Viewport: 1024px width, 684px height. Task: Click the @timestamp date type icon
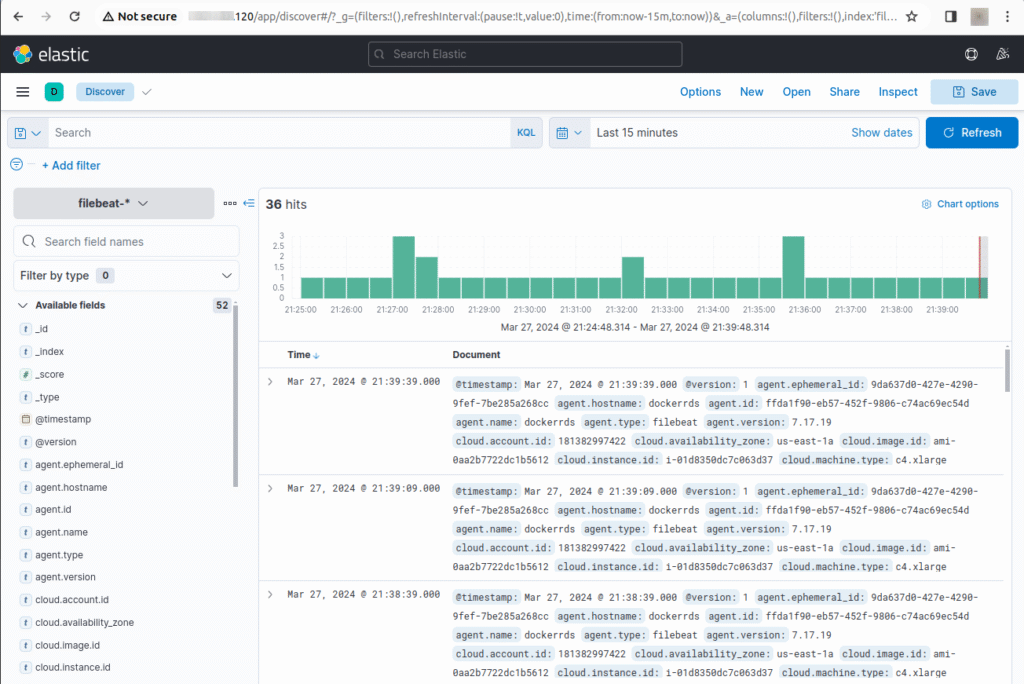(x=25, y=419)
